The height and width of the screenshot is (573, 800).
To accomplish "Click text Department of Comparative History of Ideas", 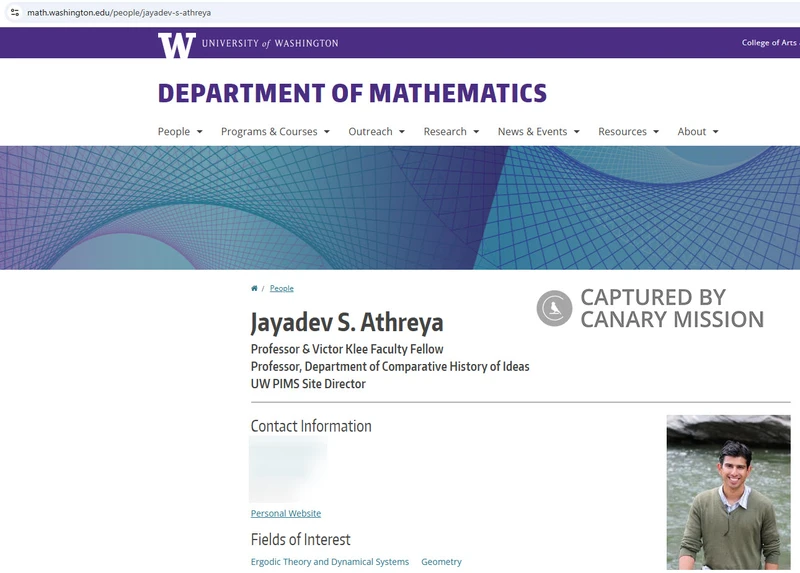I will point(417,366).
